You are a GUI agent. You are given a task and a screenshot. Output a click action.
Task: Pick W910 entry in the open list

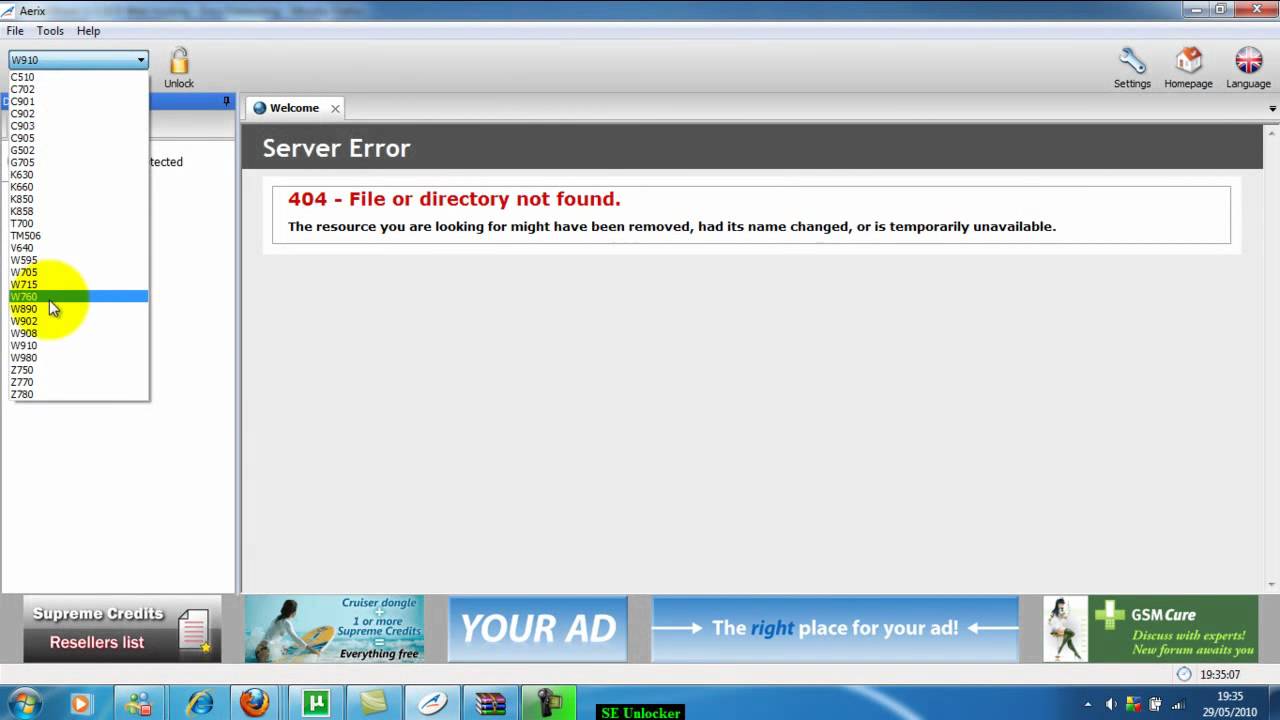click(x=79, y=345)
